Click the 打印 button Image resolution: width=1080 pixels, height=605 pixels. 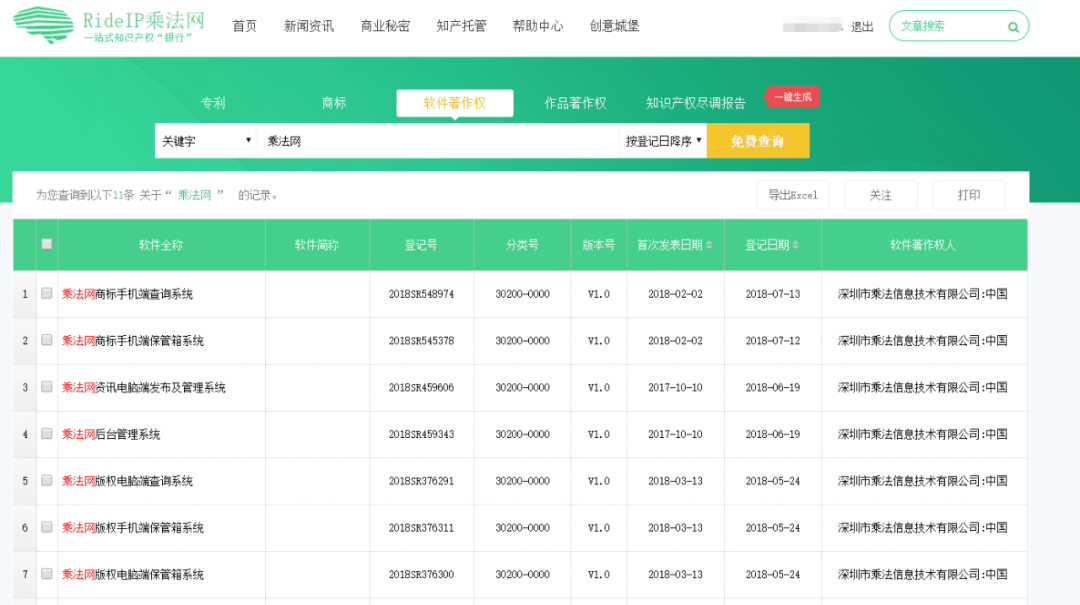(x=969, y=195)
